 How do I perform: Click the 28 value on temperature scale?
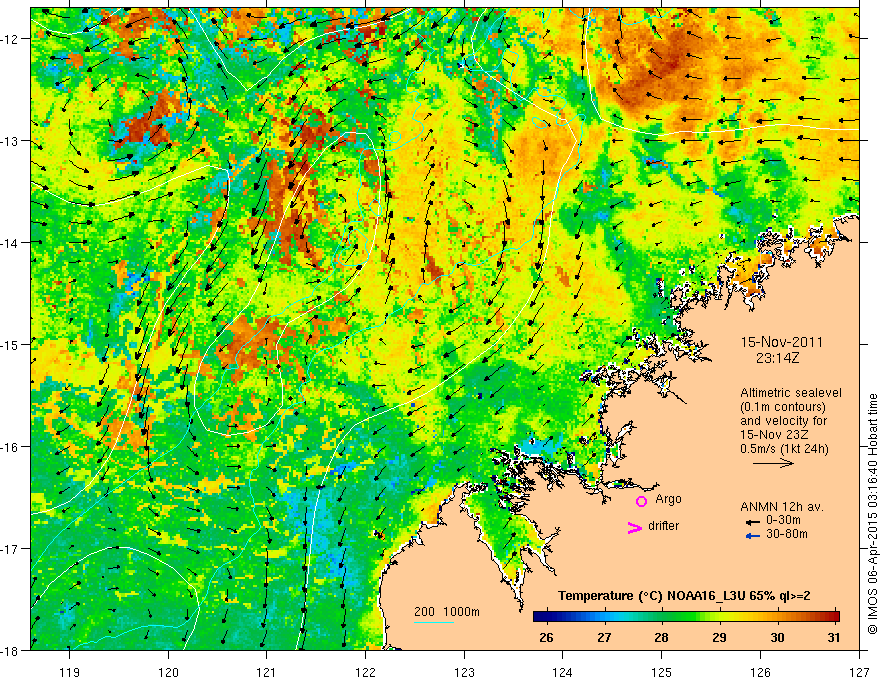(661, 637)
